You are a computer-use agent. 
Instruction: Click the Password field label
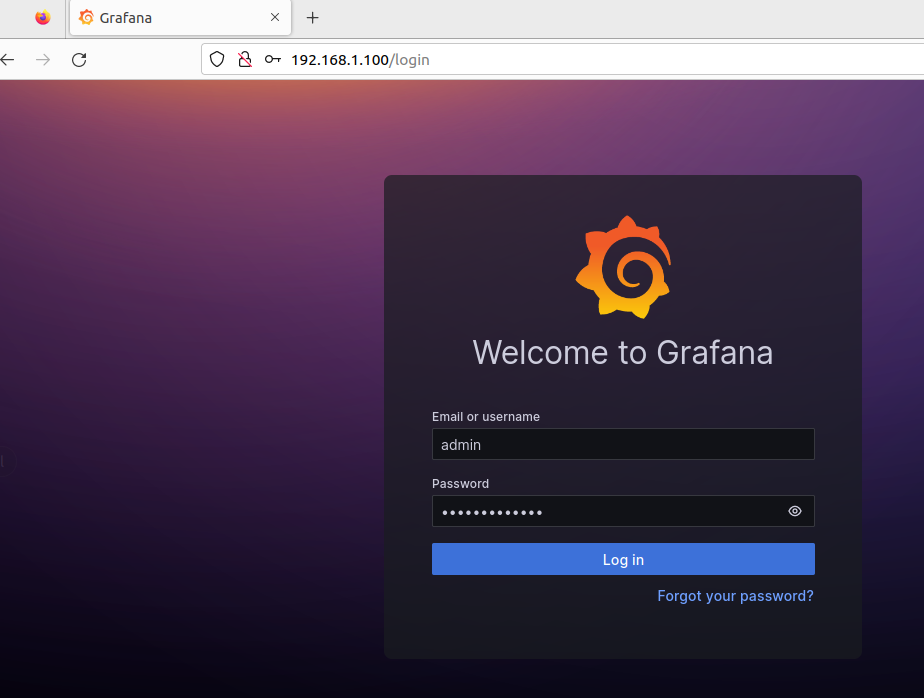pyautogui.click(x=460, y=484)
